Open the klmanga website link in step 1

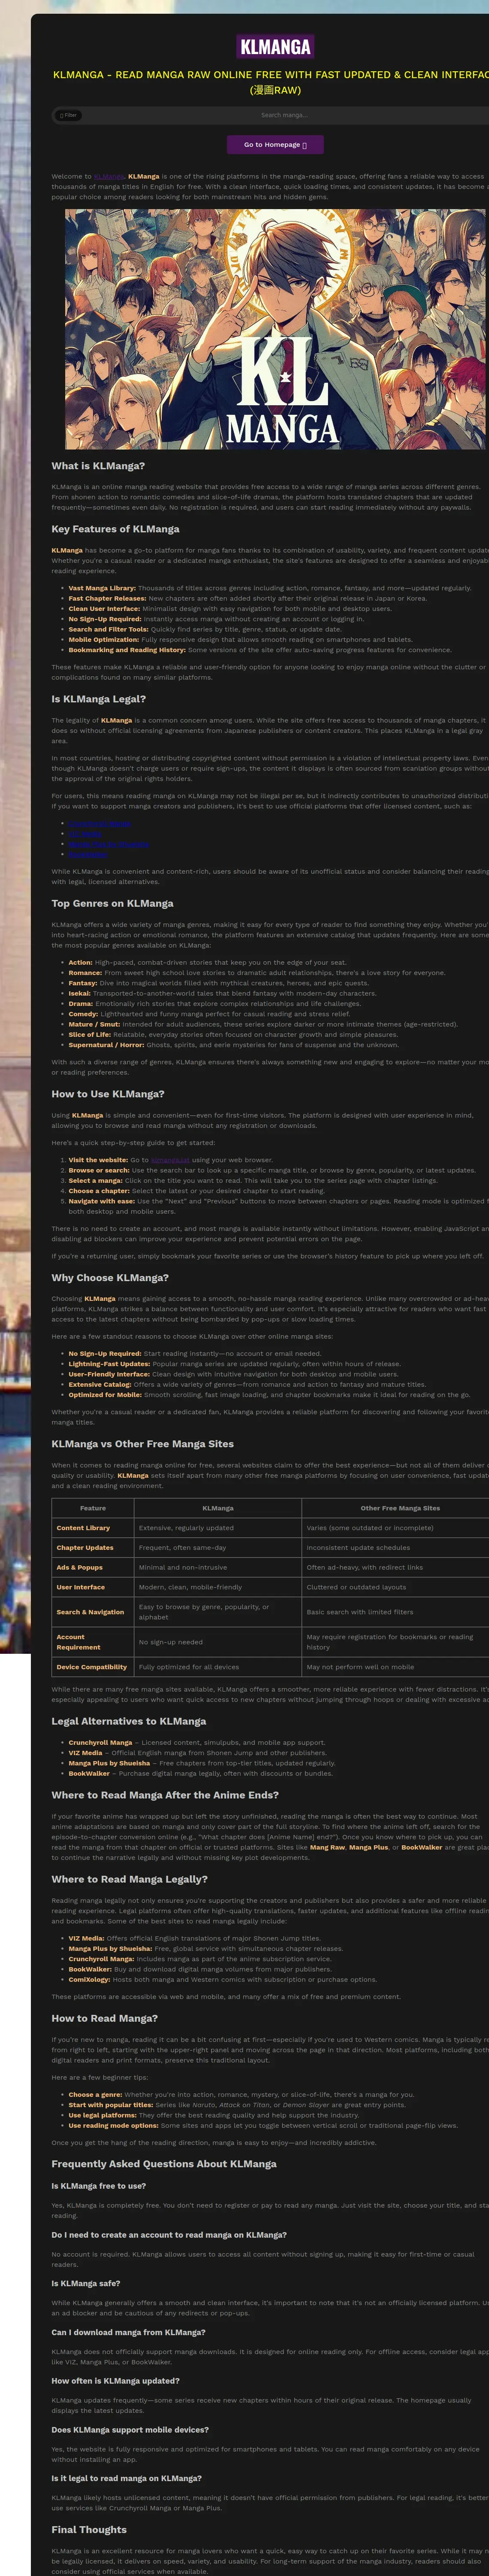tap(170, 1159)
